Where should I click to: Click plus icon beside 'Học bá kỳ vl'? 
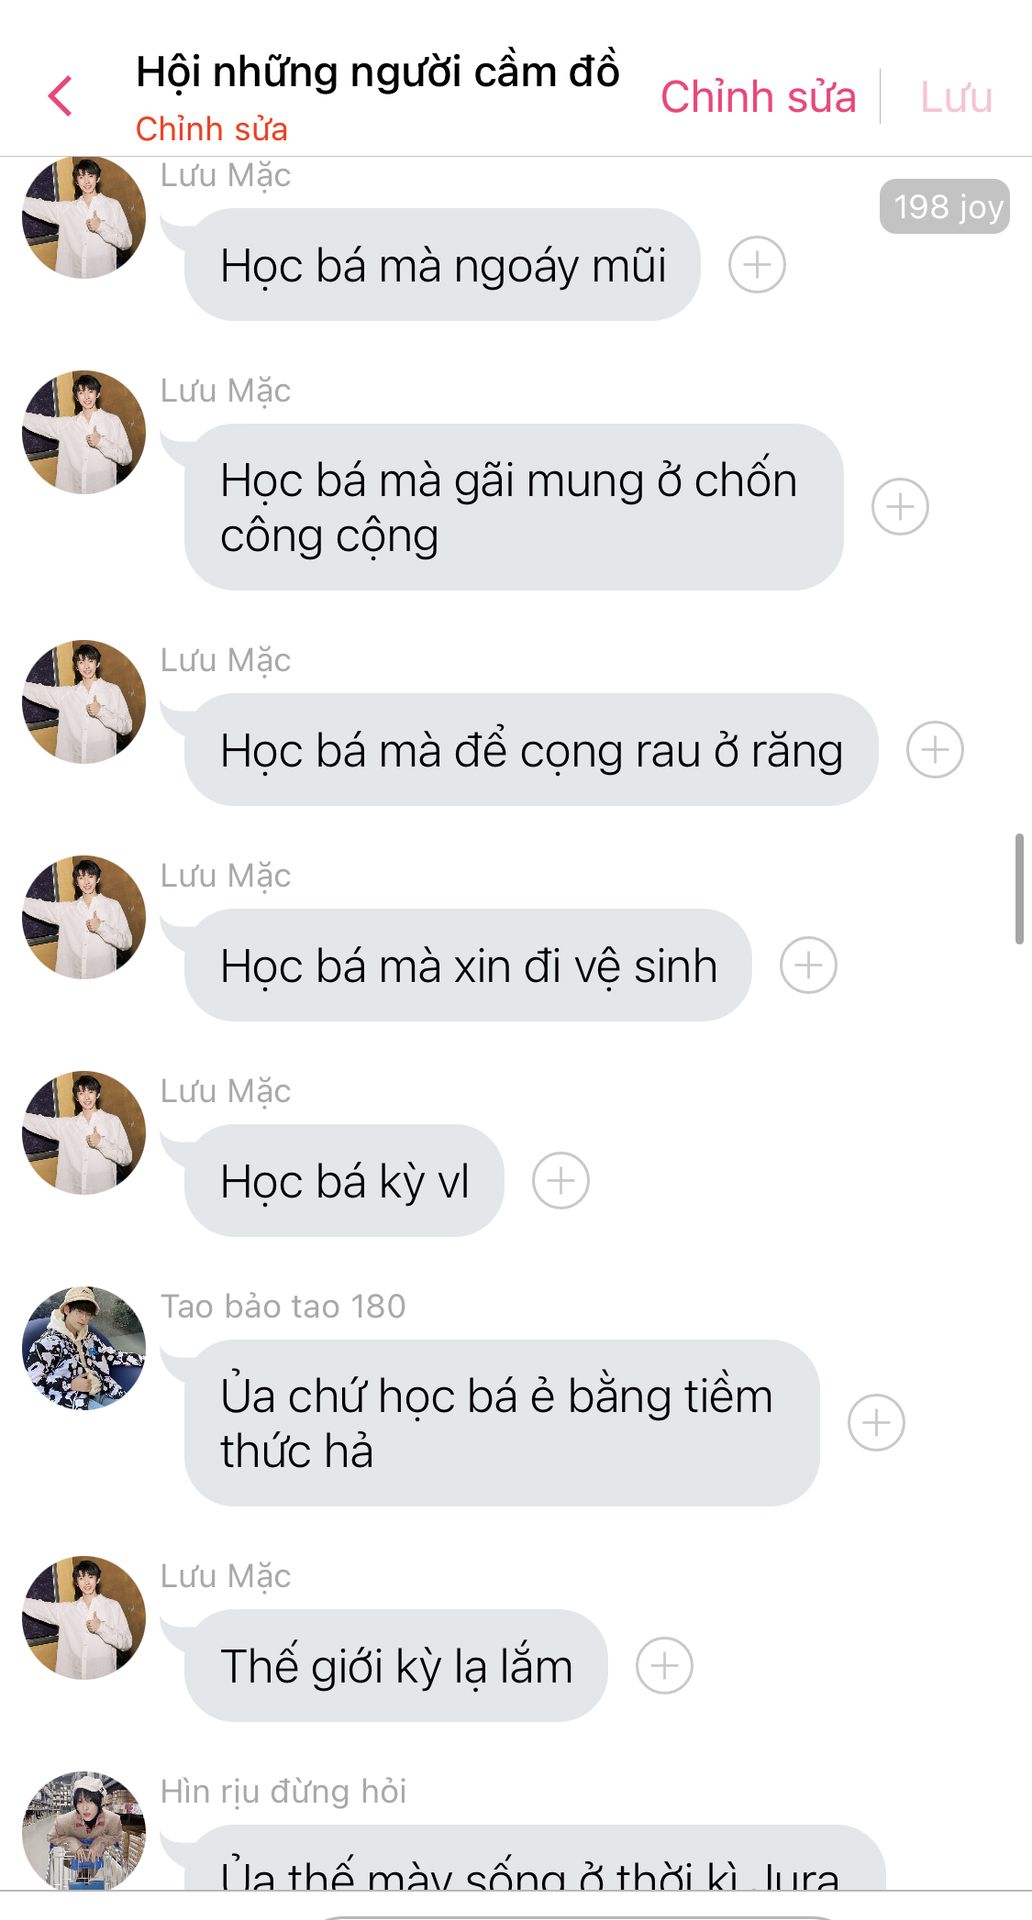point(561,1181)
